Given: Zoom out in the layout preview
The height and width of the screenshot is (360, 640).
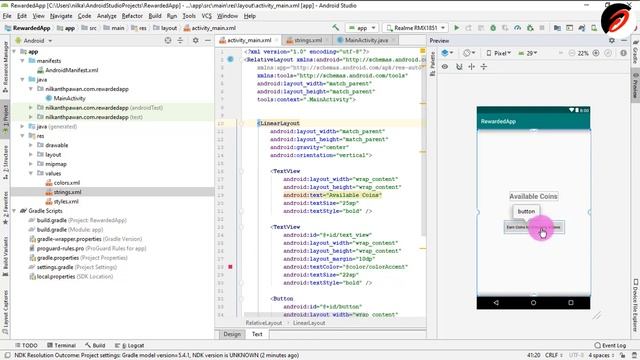Looking at the screenshot, I should pyautogui.click(x=571, y=53).
